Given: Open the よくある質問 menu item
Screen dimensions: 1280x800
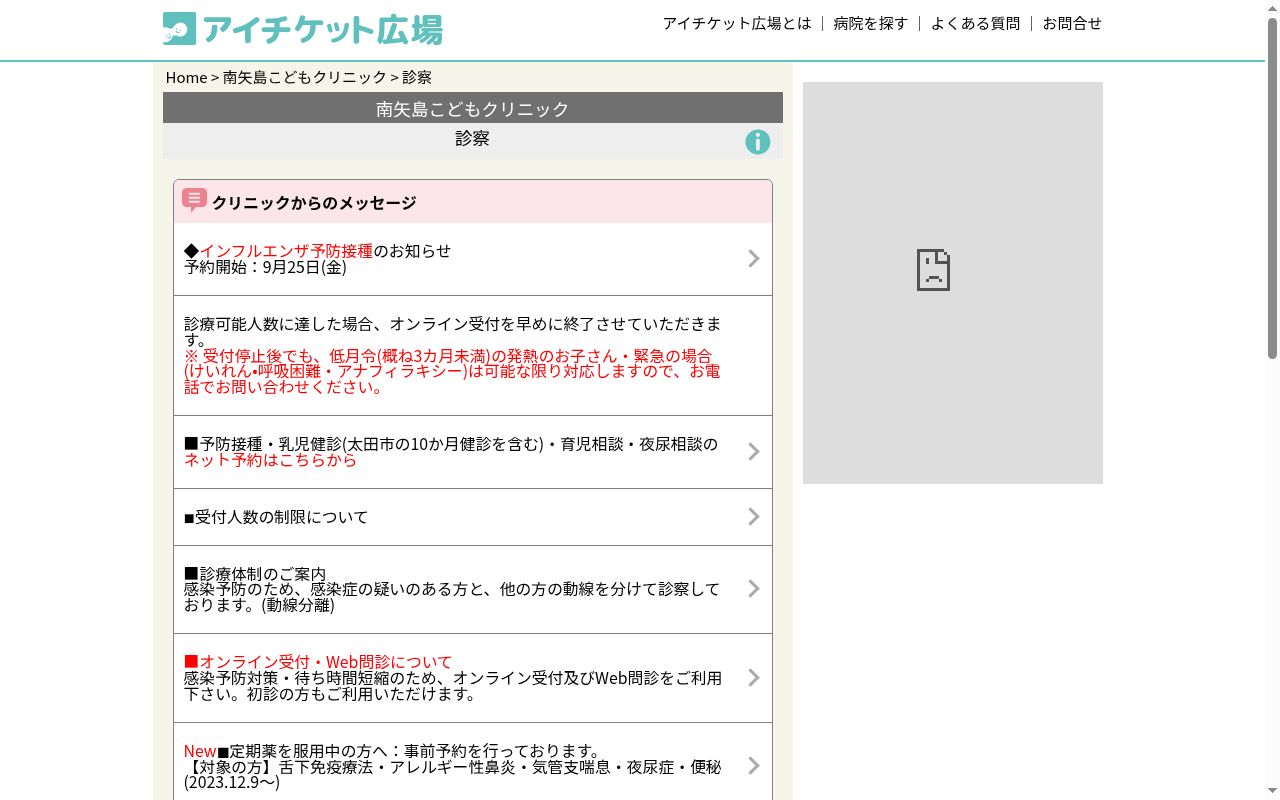Looking at the screenshot, I should [x=975, y=23].
